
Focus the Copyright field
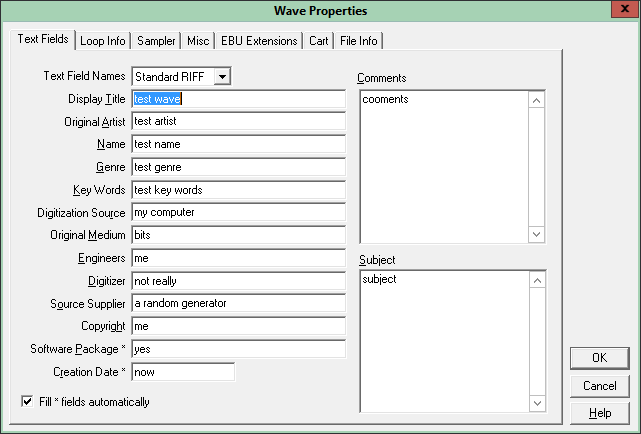click(239, 326)
